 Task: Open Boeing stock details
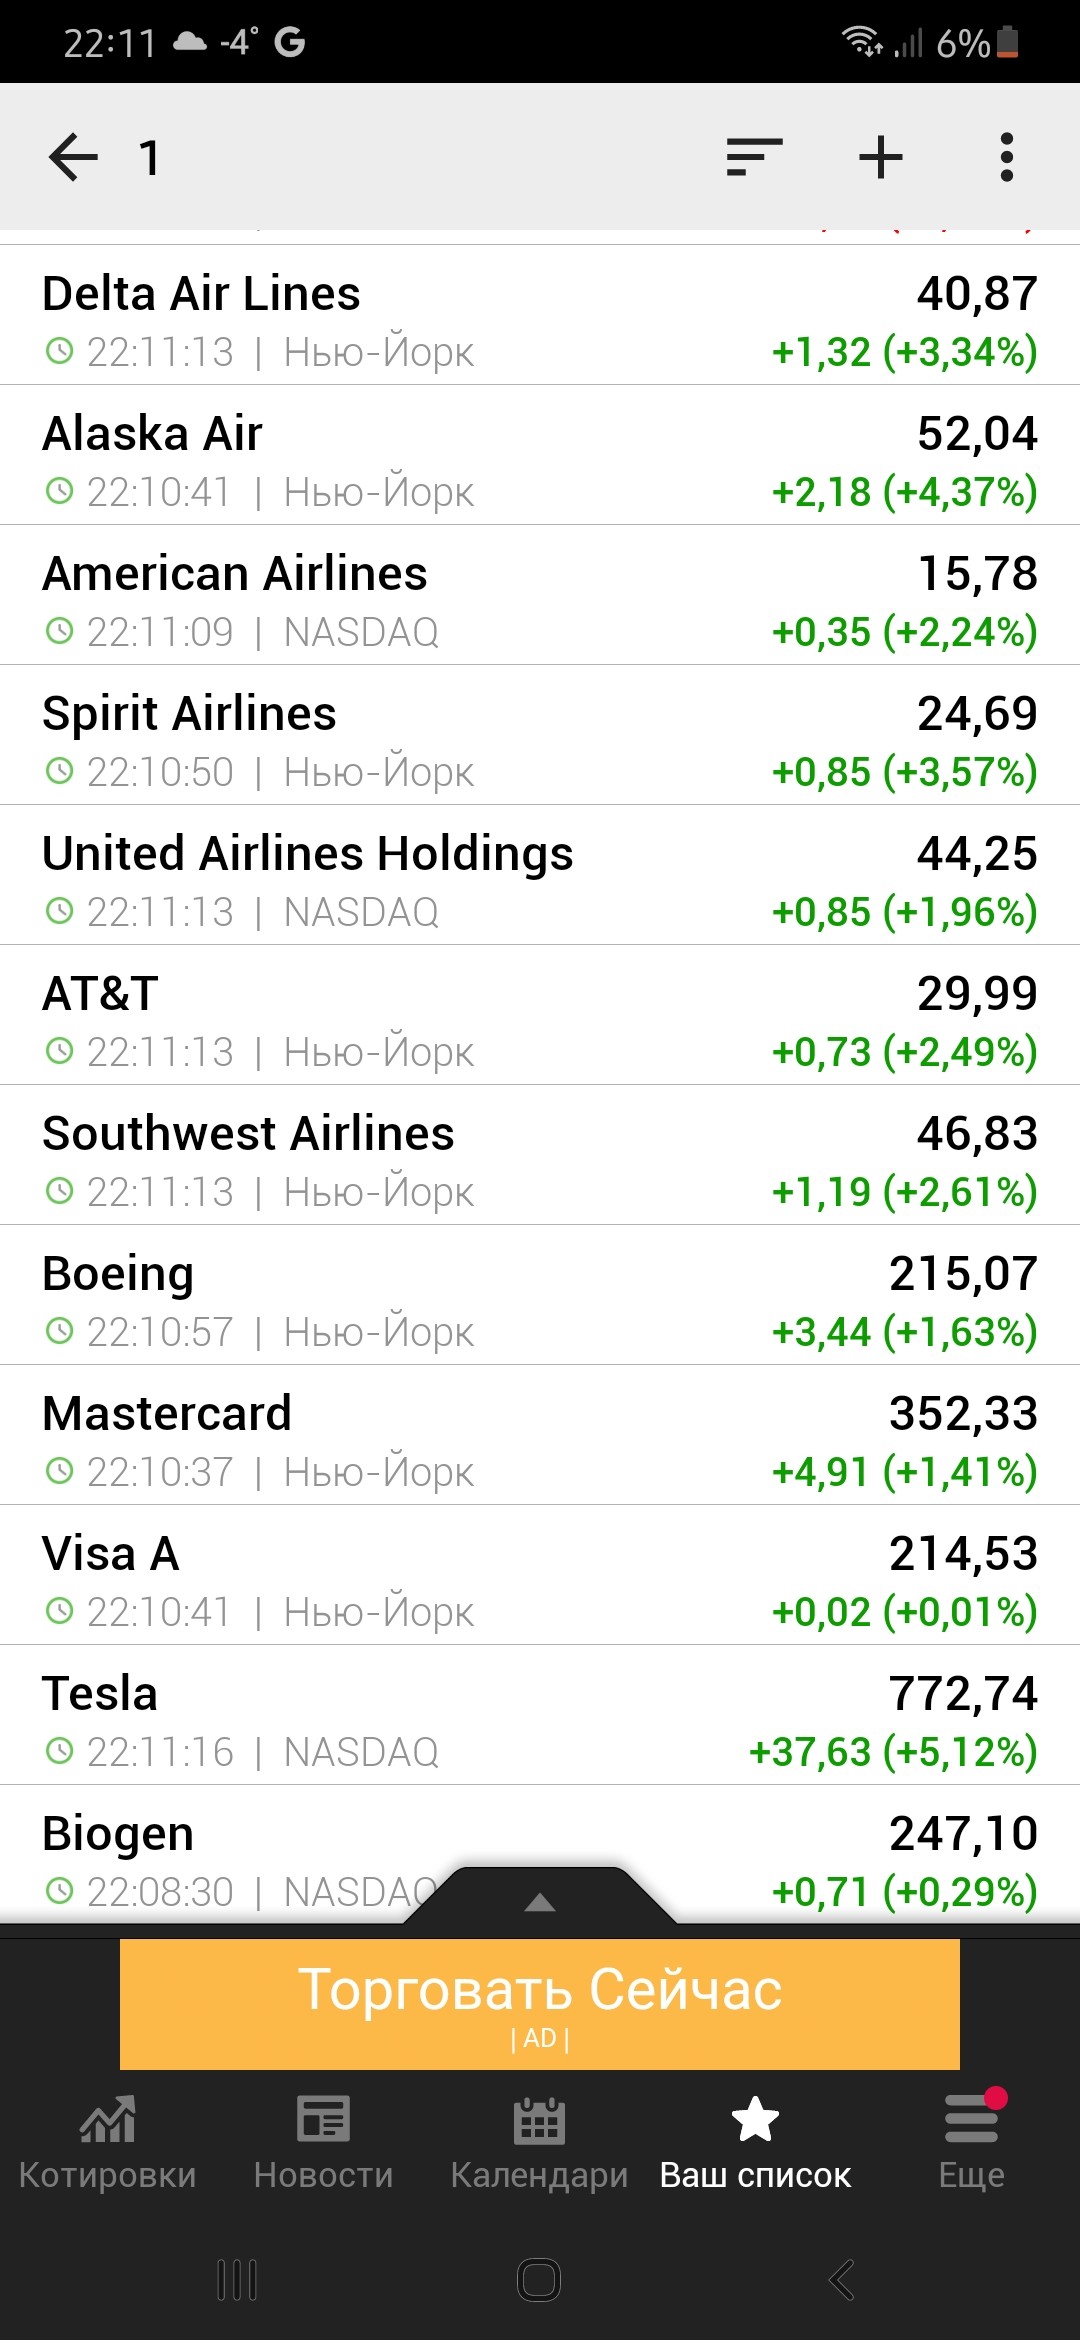540,1296
